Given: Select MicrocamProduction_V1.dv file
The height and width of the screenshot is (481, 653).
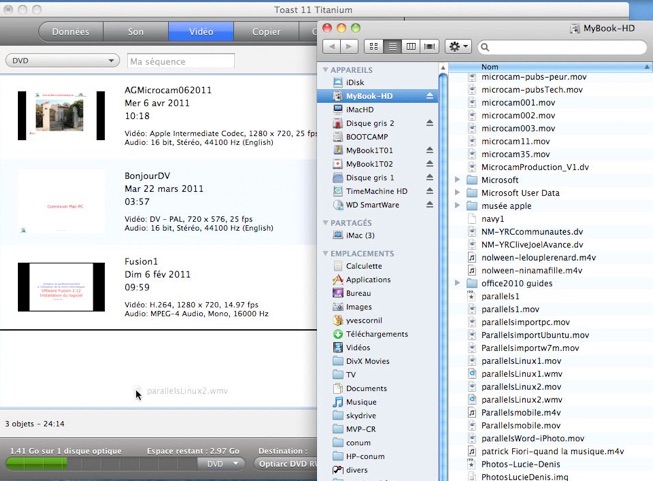Looking at the screenshot, I should click(x=535, y=167).
